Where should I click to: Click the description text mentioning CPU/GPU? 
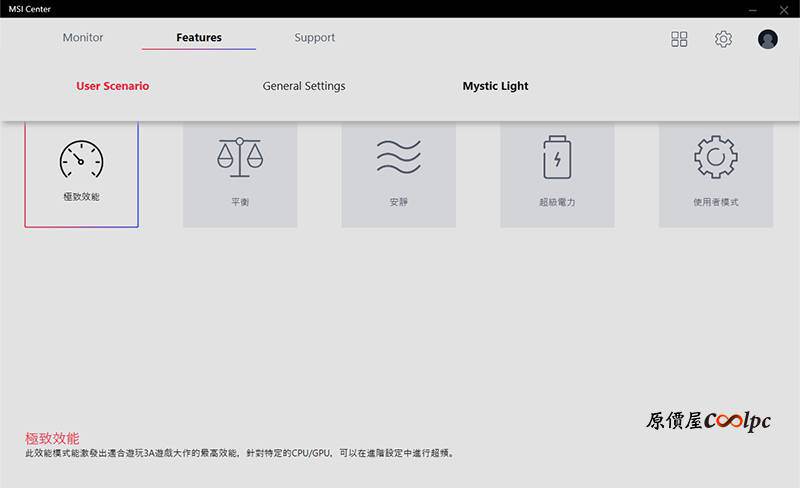[240, 453]
